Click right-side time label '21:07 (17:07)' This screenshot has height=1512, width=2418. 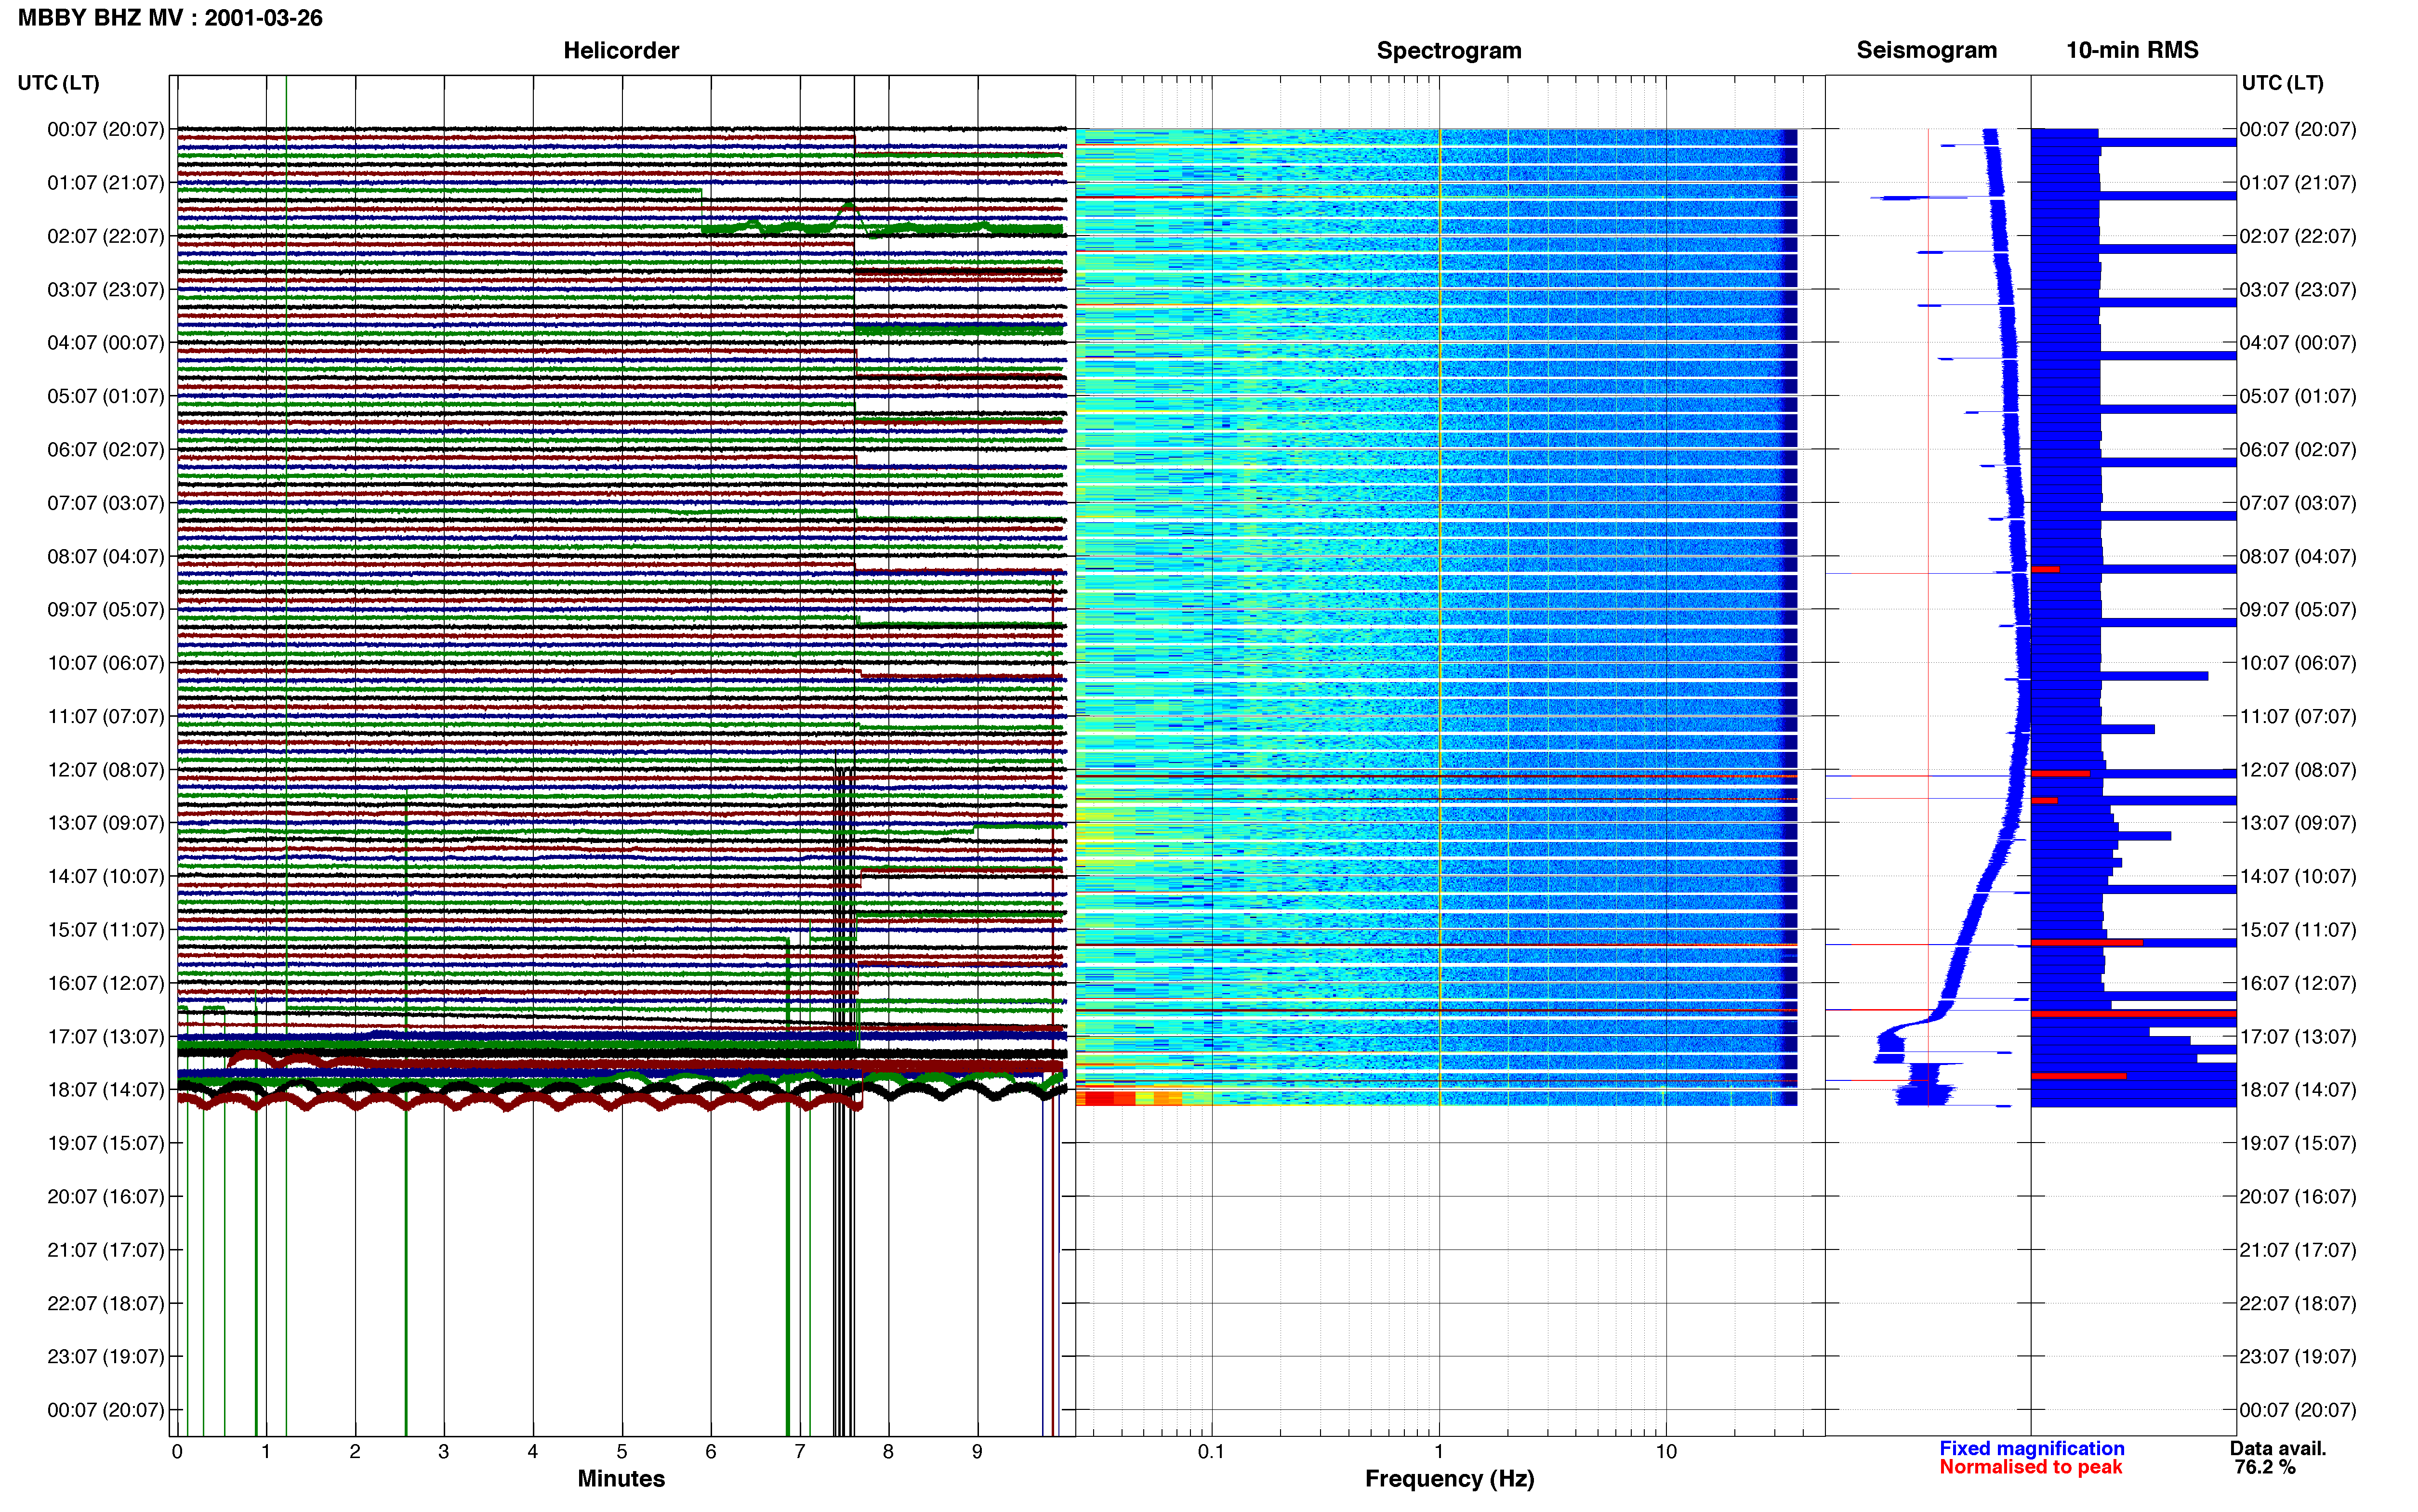pos(2297,1250)
